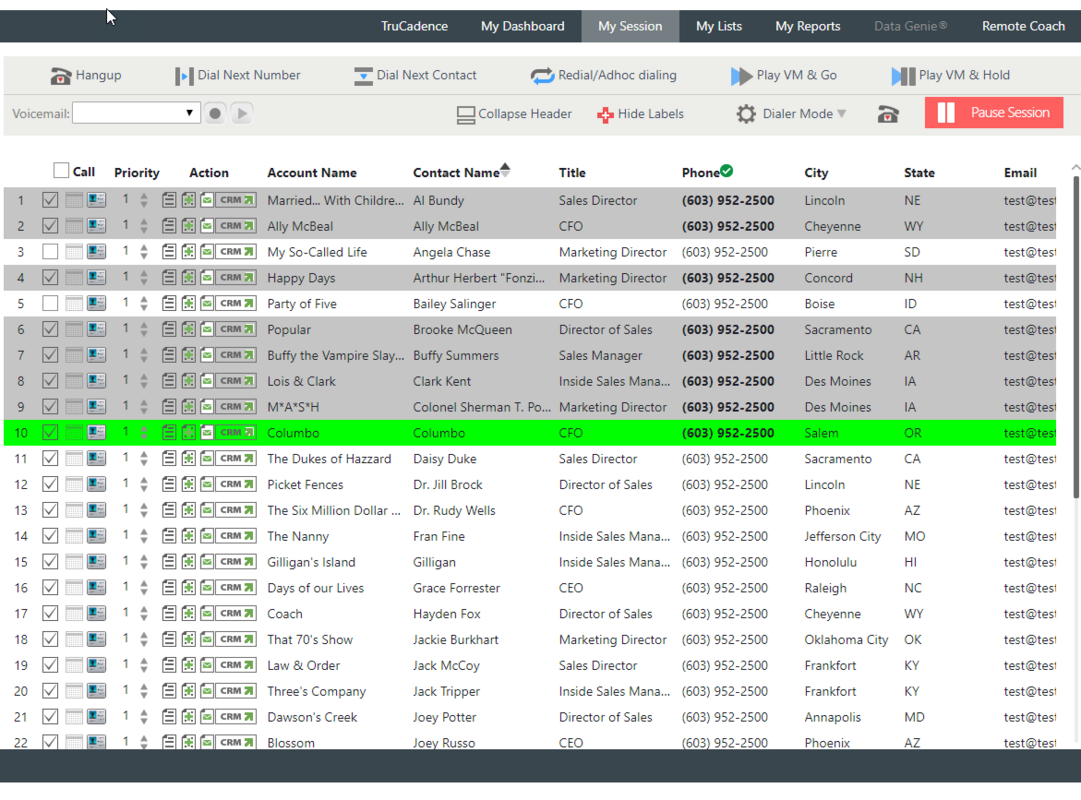Open the Voicemail dropdown
This screenshot has height=800, width=1081.
tap(189, 113)
